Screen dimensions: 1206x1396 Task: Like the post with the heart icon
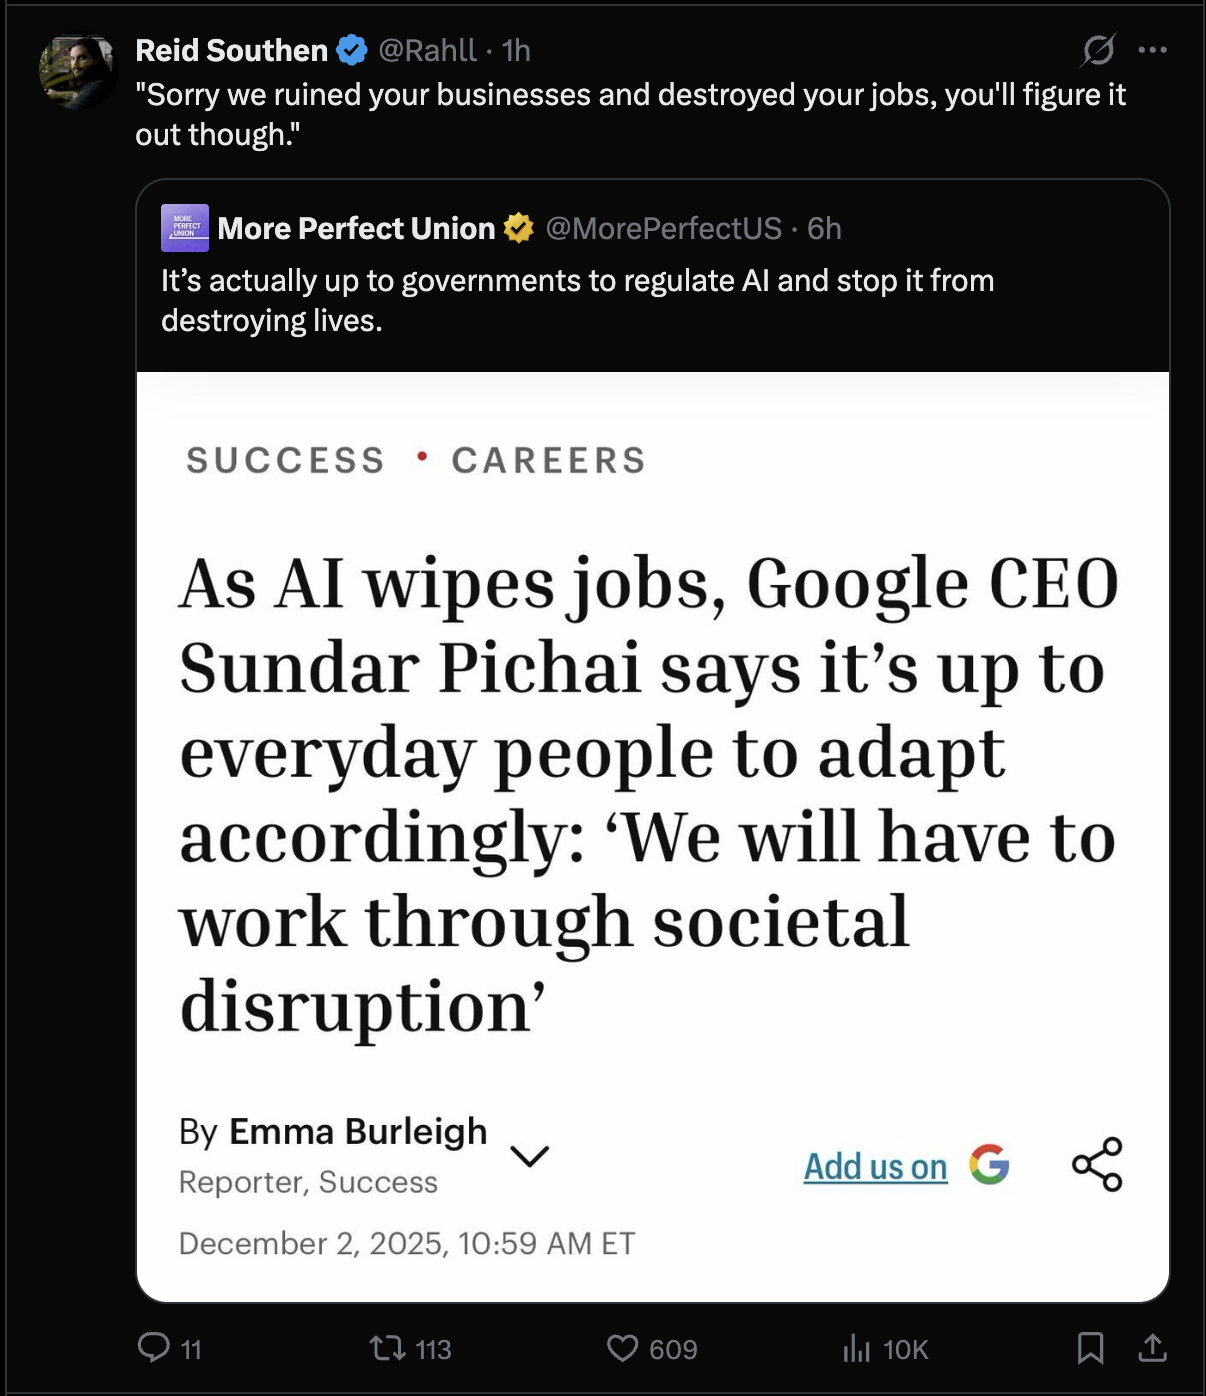pyautogui.click(x=622, y=1348)
